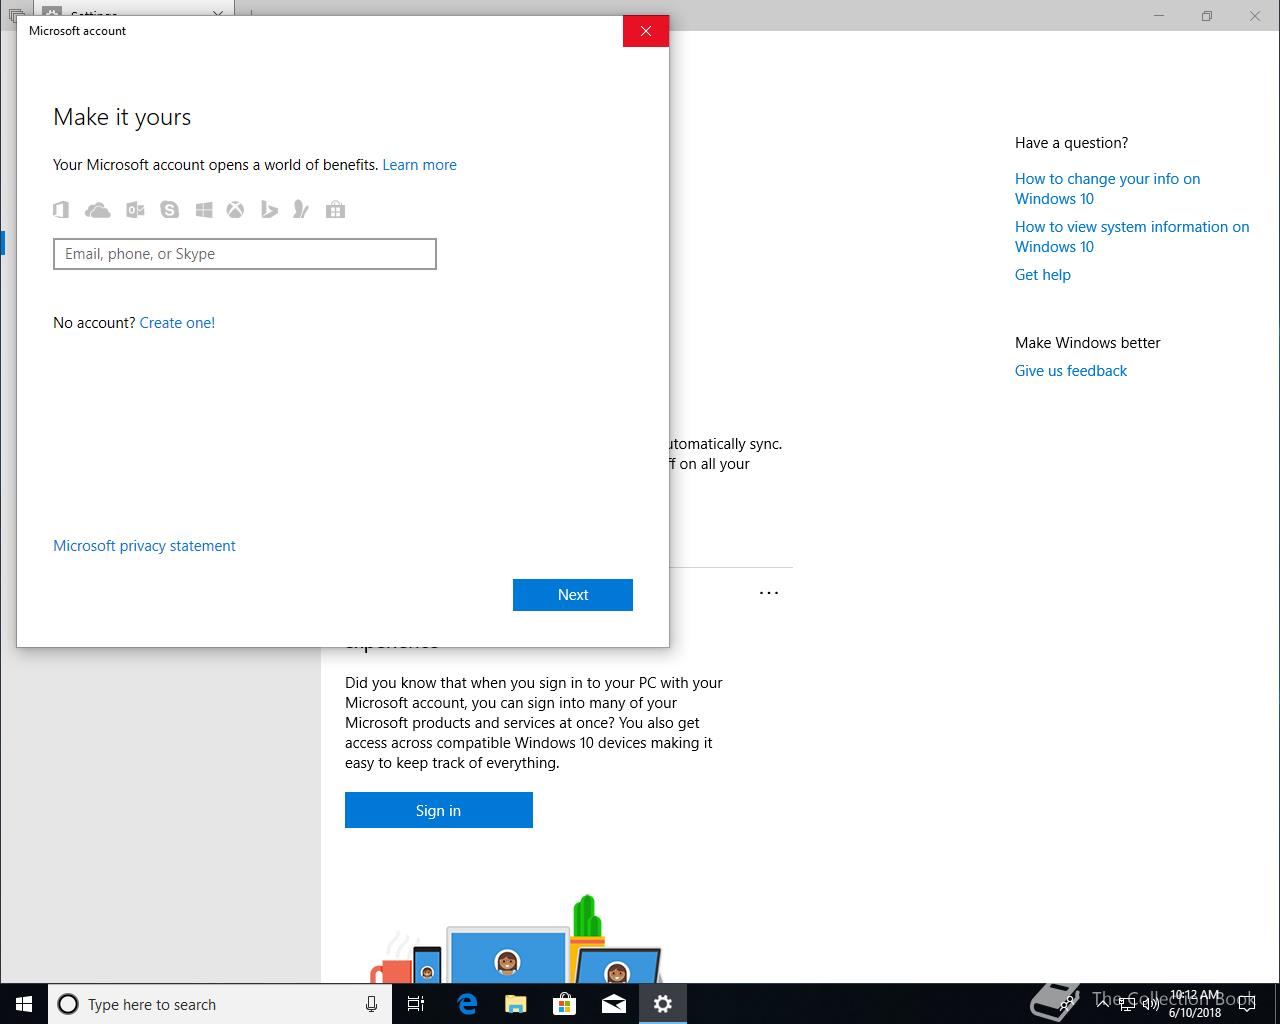1280x1024 pixels.
Task: Open File Explorer from the taskbar
Action: click(515, 1004)
